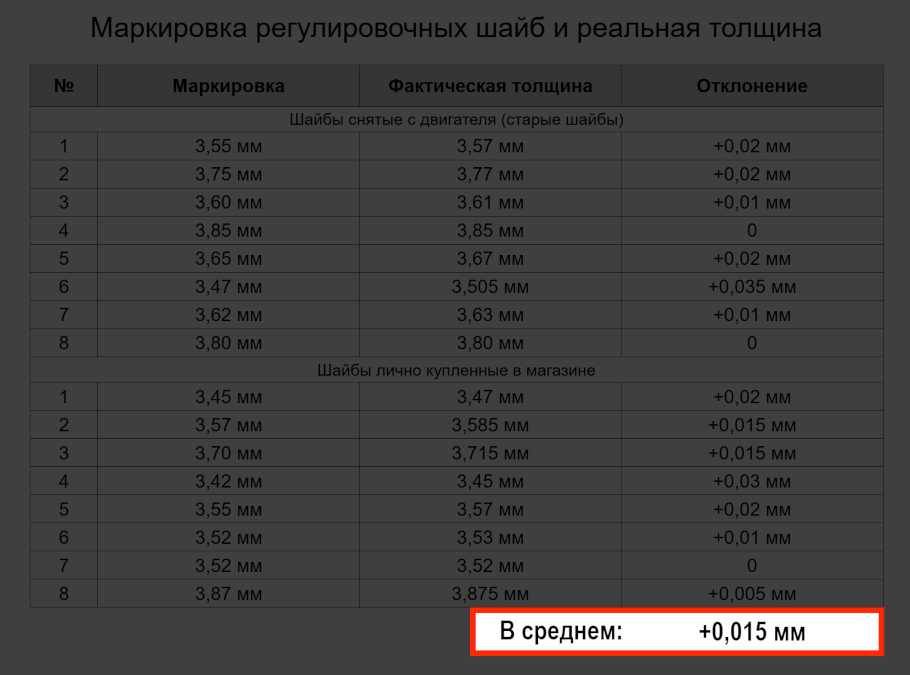Click the 3,62 мм marking cell

228,315
